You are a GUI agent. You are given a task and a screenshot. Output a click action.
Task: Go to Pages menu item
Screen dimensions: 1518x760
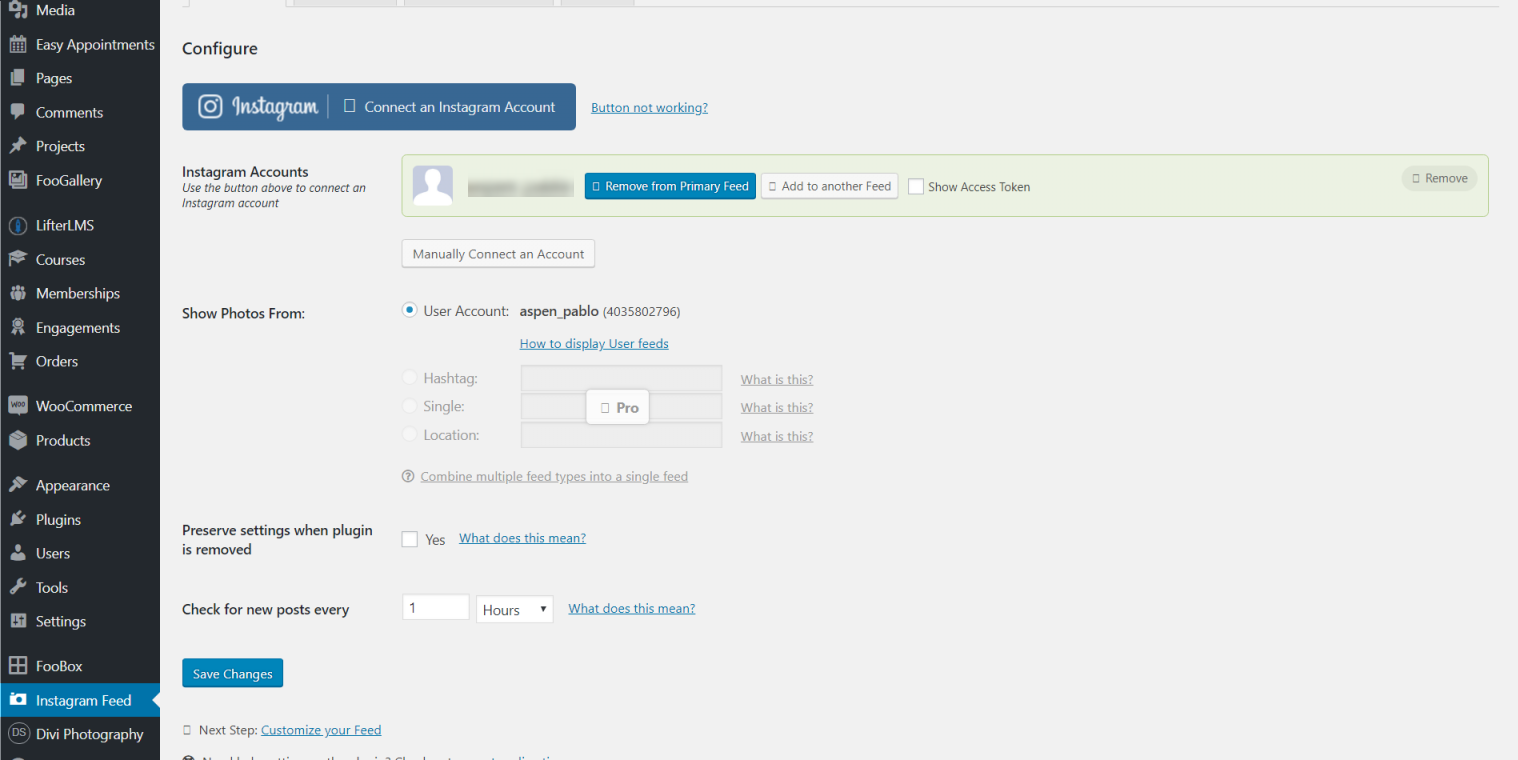pos(80,78)
